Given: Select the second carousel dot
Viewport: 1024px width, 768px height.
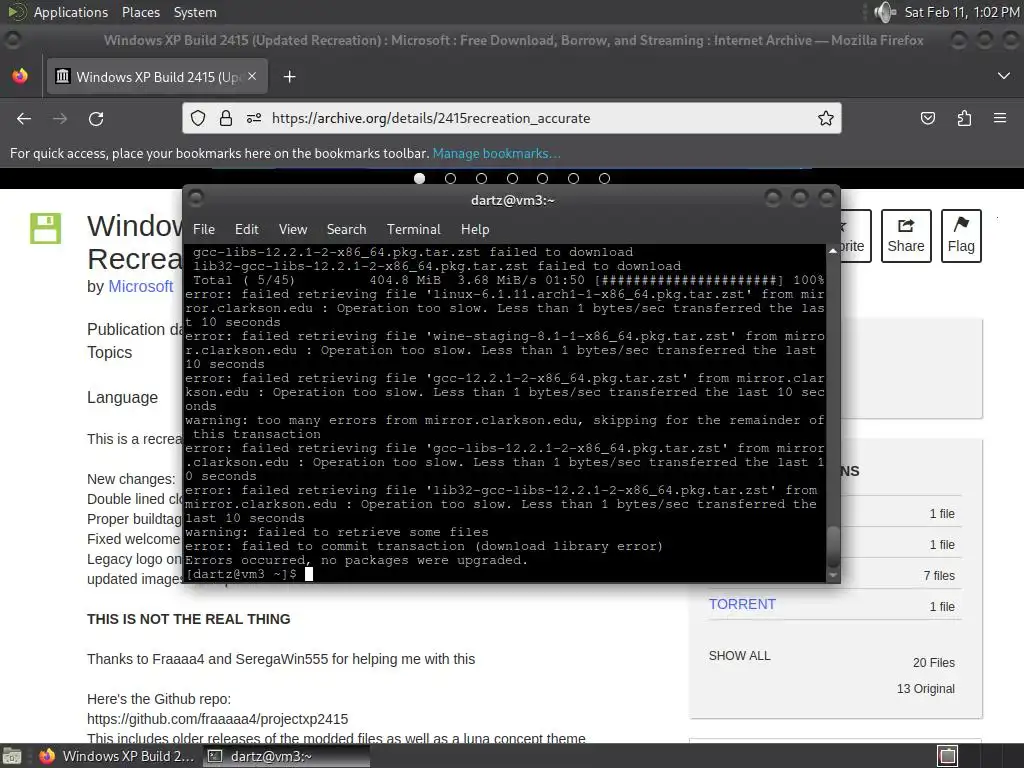Looking at the screenshot, I should tap(450, 178).
